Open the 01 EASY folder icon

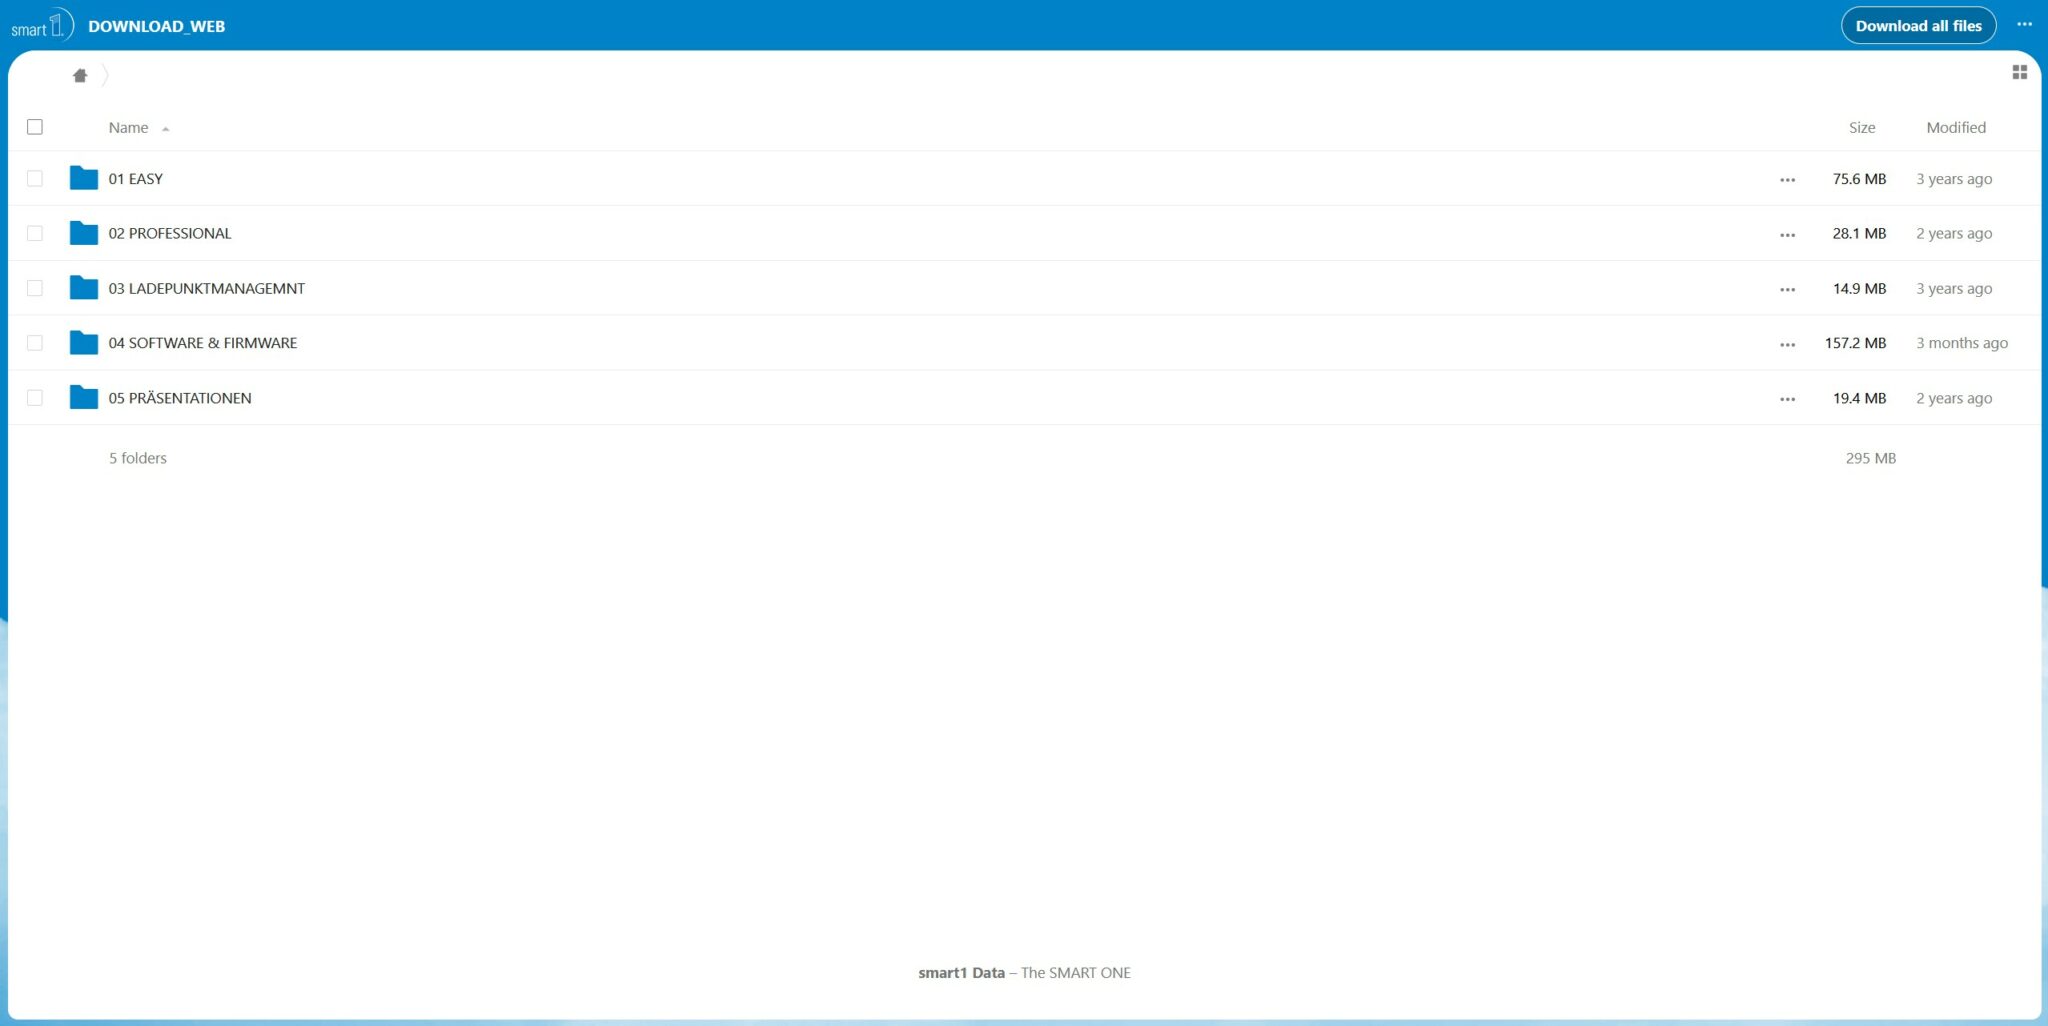[84, 178]
